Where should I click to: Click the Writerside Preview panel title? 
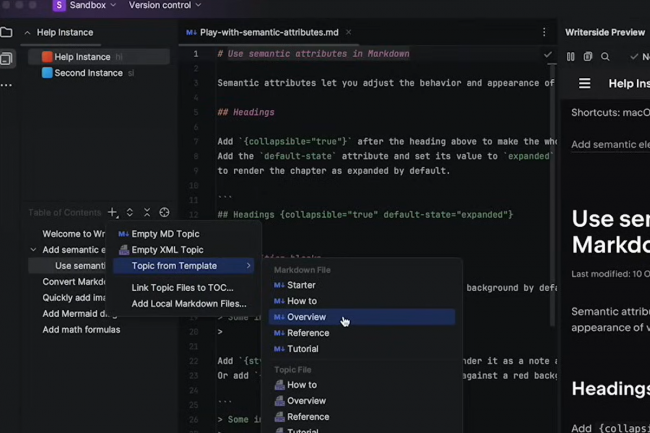pos(605,32)
